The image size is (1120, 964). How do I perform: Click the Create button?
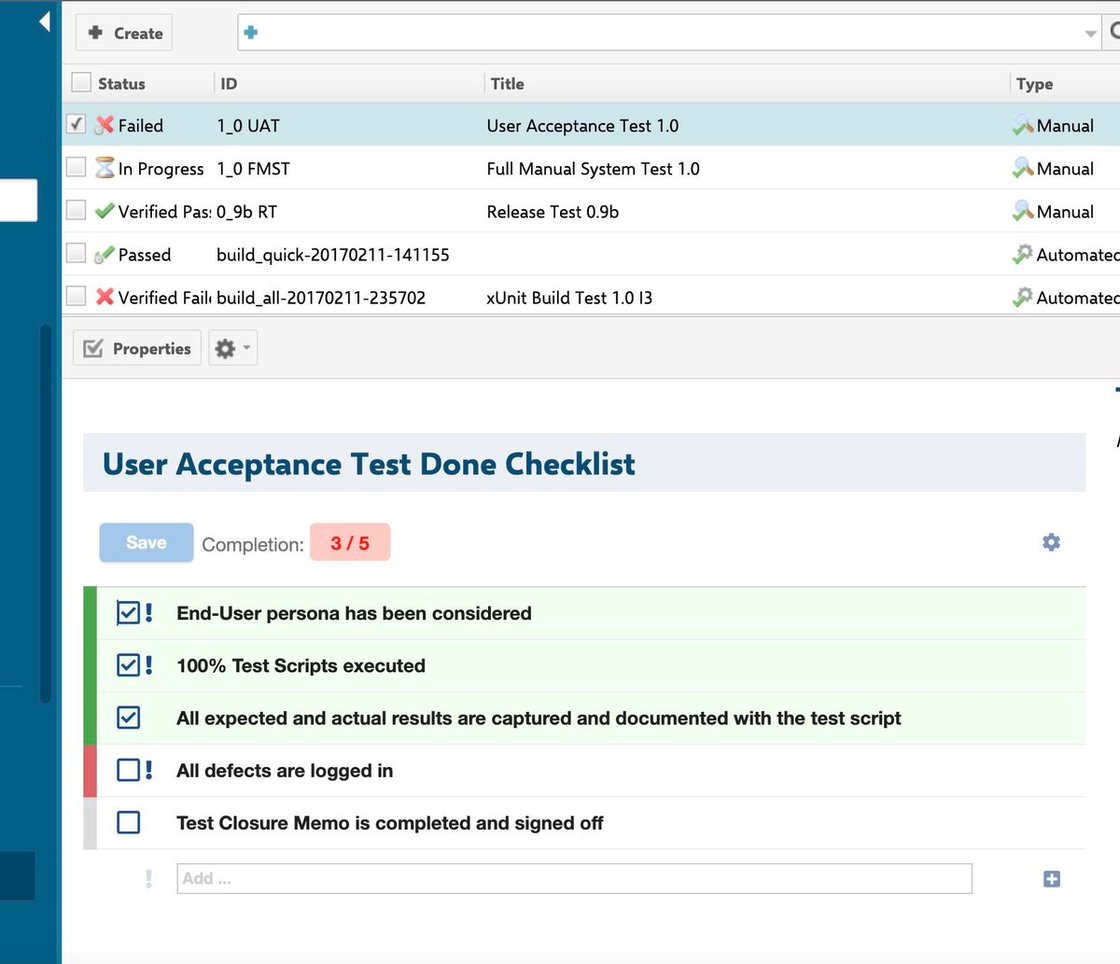pyautogui.click(x=125, y=33)
